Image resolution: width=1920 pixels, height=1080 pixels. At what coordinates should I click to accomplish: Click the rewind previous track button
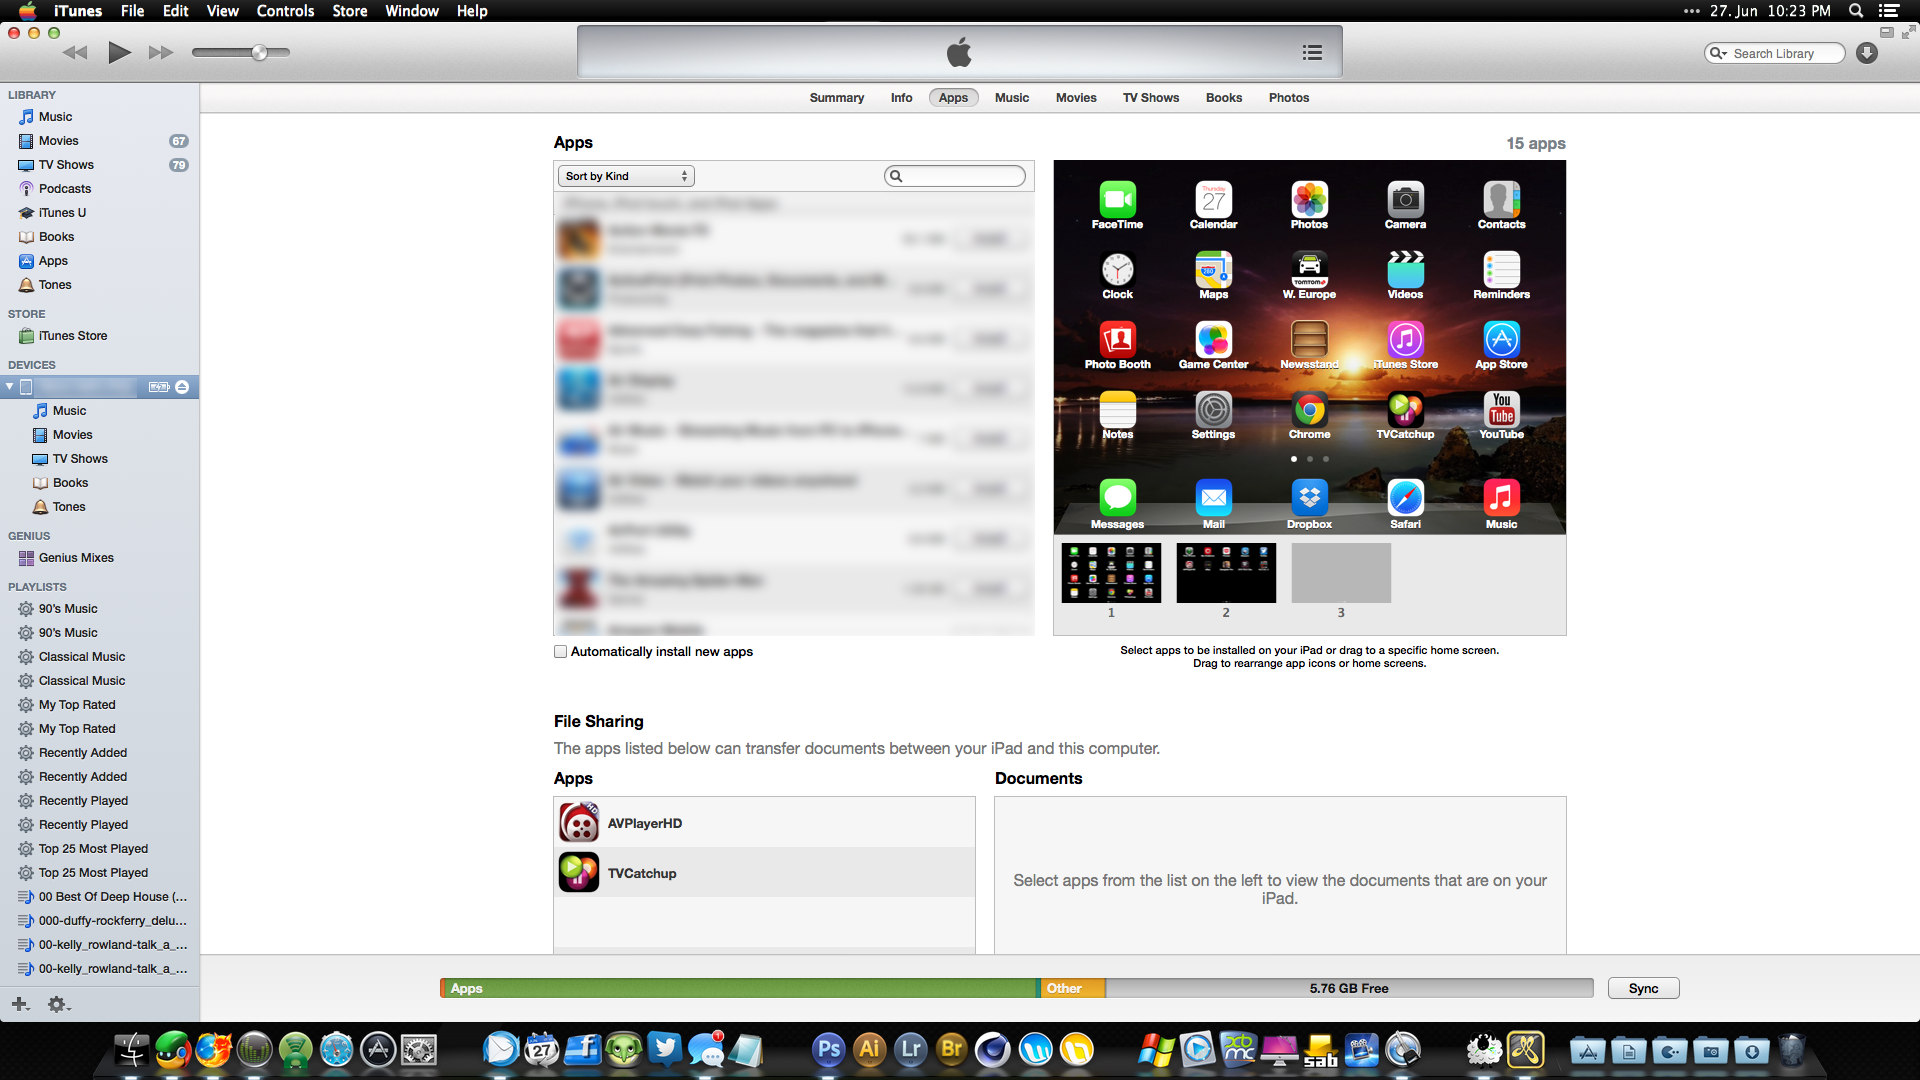[75, 52]
